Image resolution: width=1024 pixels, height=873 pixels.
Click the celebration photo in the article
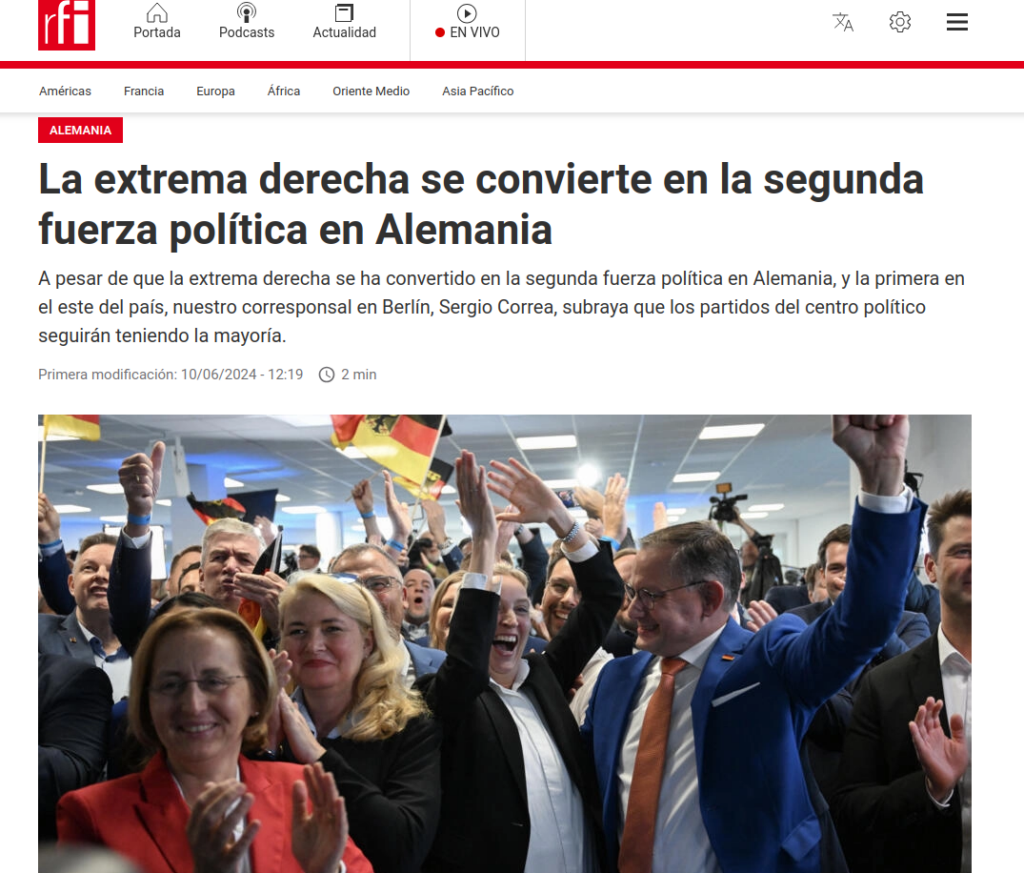[504, 643]
